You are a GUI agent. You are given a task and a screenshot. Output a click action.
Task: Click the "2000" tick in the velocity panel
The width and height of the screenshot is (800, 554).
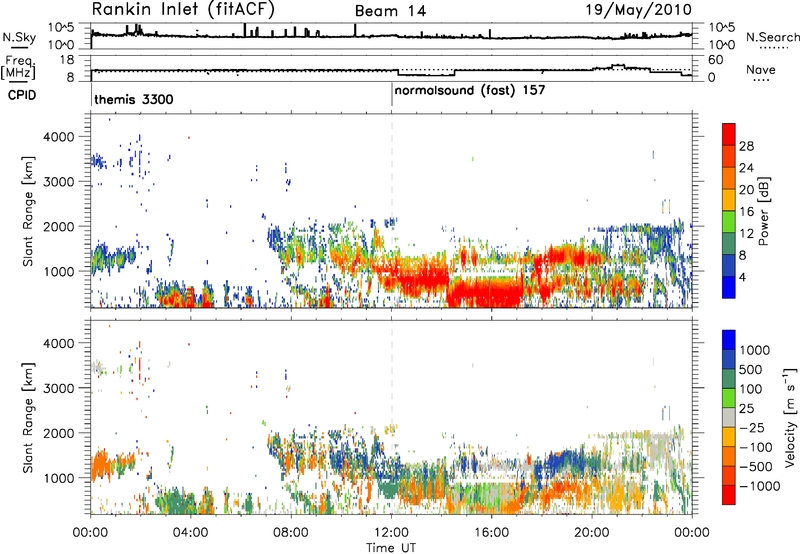pyautogui.click(x=59, y=433)
